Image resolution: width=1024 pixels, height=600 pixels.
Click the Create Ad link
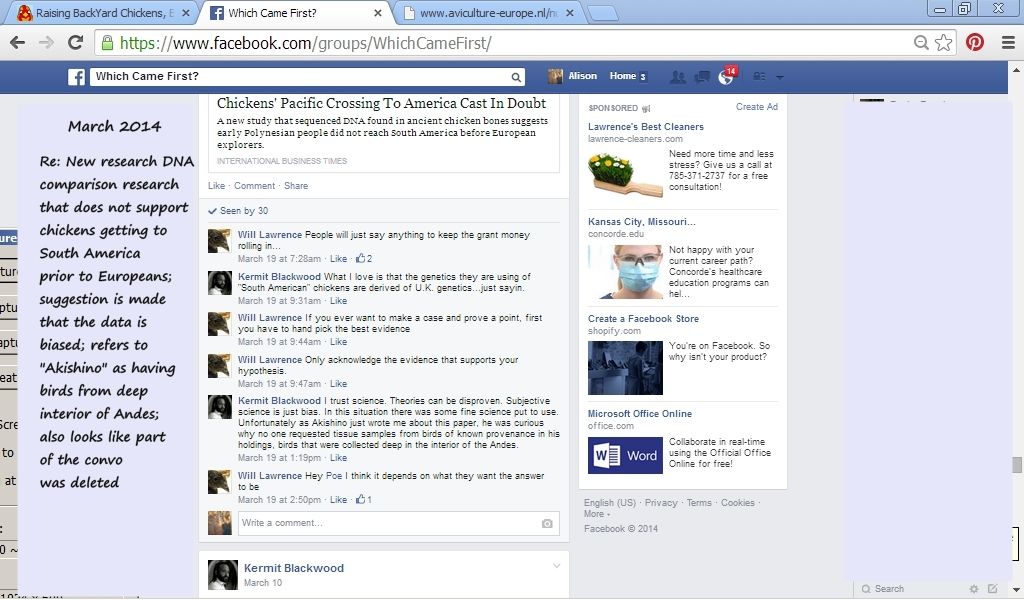(x=756, y=107)
